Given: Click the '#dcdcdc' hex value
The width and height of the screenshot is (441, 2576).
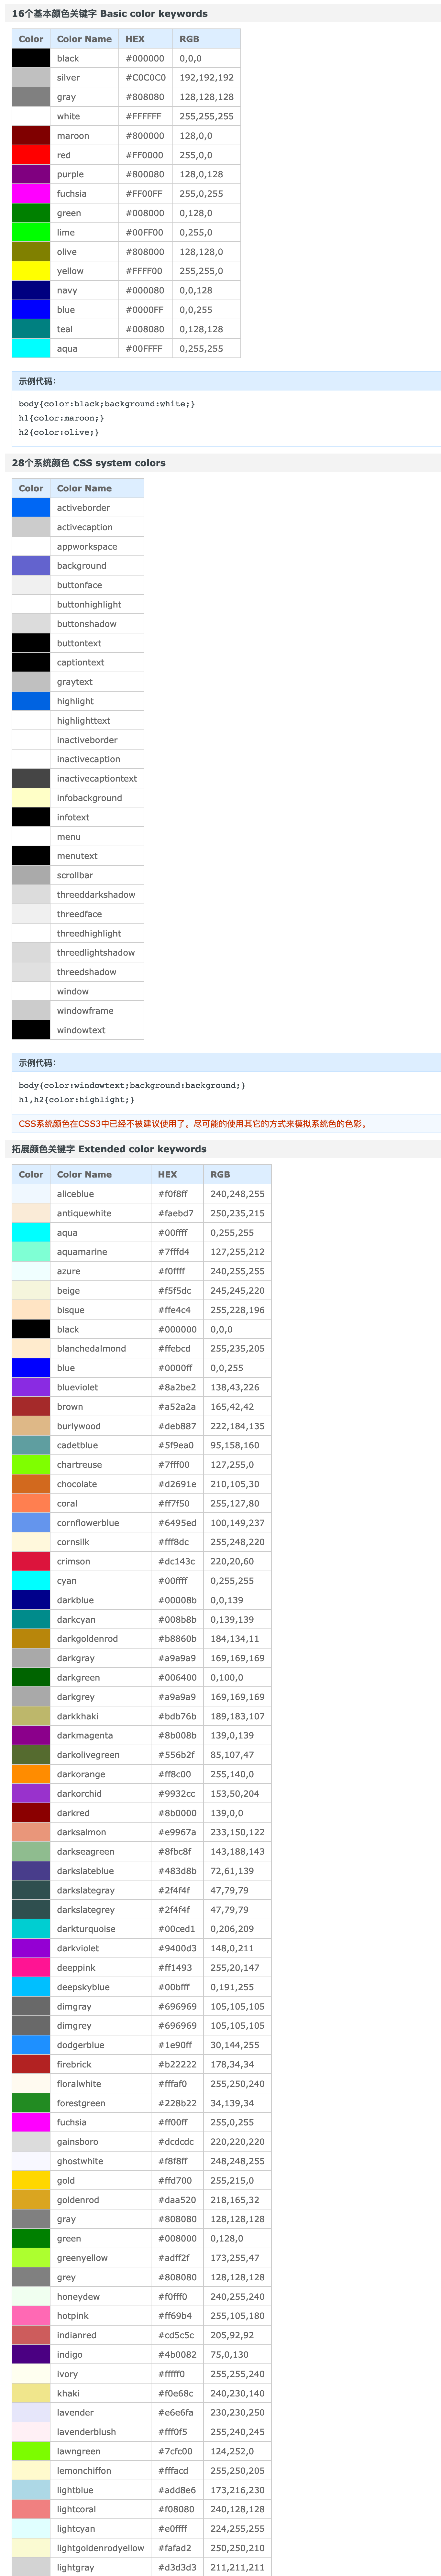Looking at the screenshot, I should pos(176,2142).
